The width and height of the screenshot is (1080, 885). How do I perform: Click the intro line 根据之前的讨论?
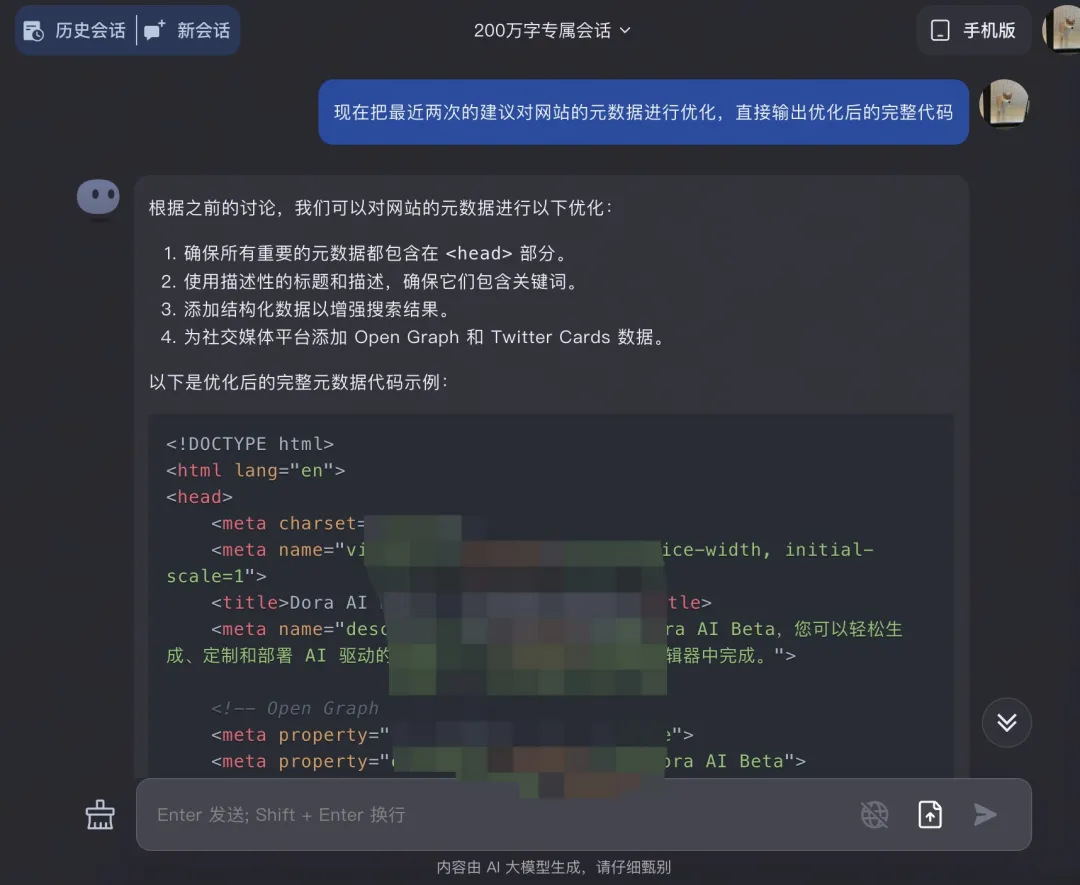(380, 208)
